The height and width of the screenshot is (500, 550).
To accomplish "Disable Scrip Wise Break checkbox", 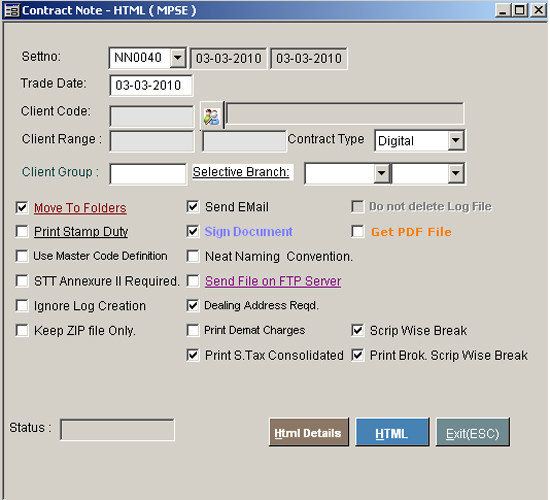I will tap(358, 330).
